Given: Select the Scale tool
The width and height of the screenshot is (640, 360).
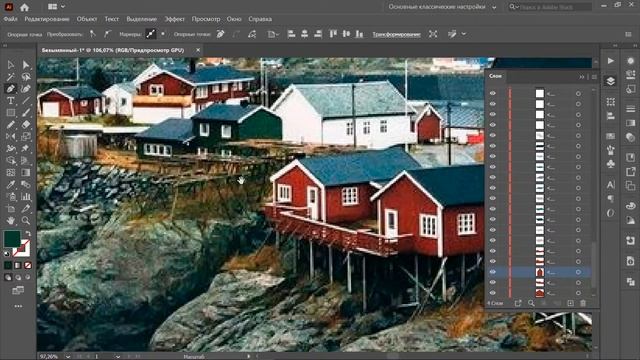Looking at the screenshot, I should (26, 136).
